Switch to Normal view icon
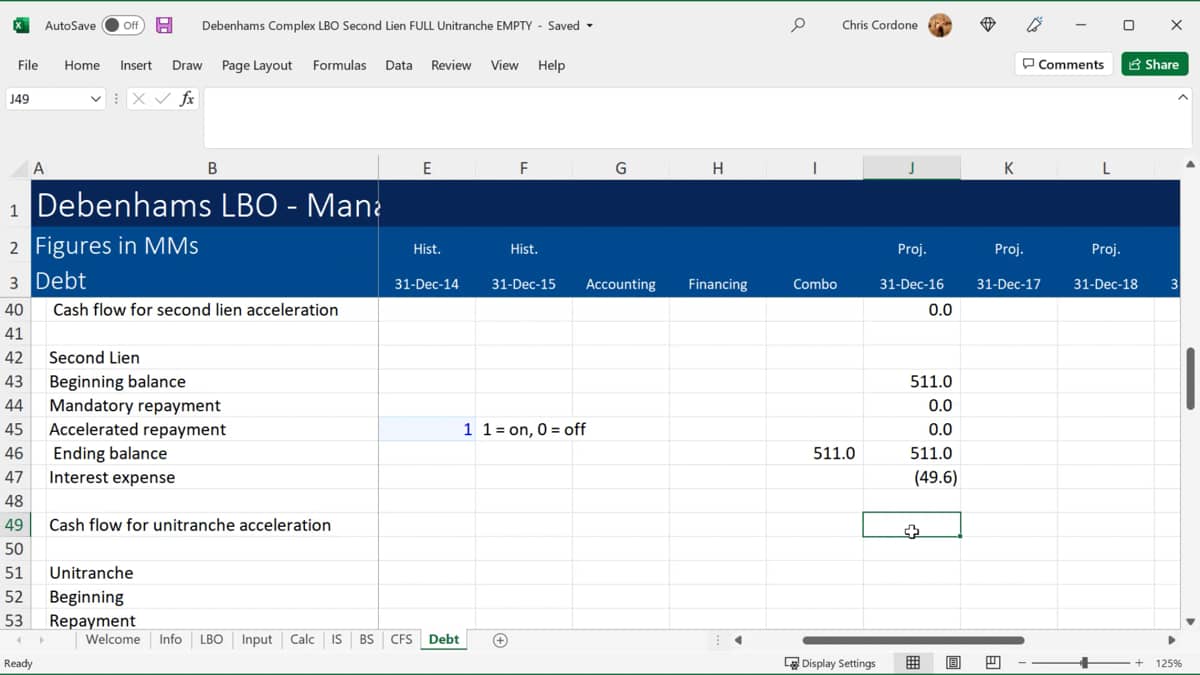The image size is (1200, 675). click(x=913, y=663)
